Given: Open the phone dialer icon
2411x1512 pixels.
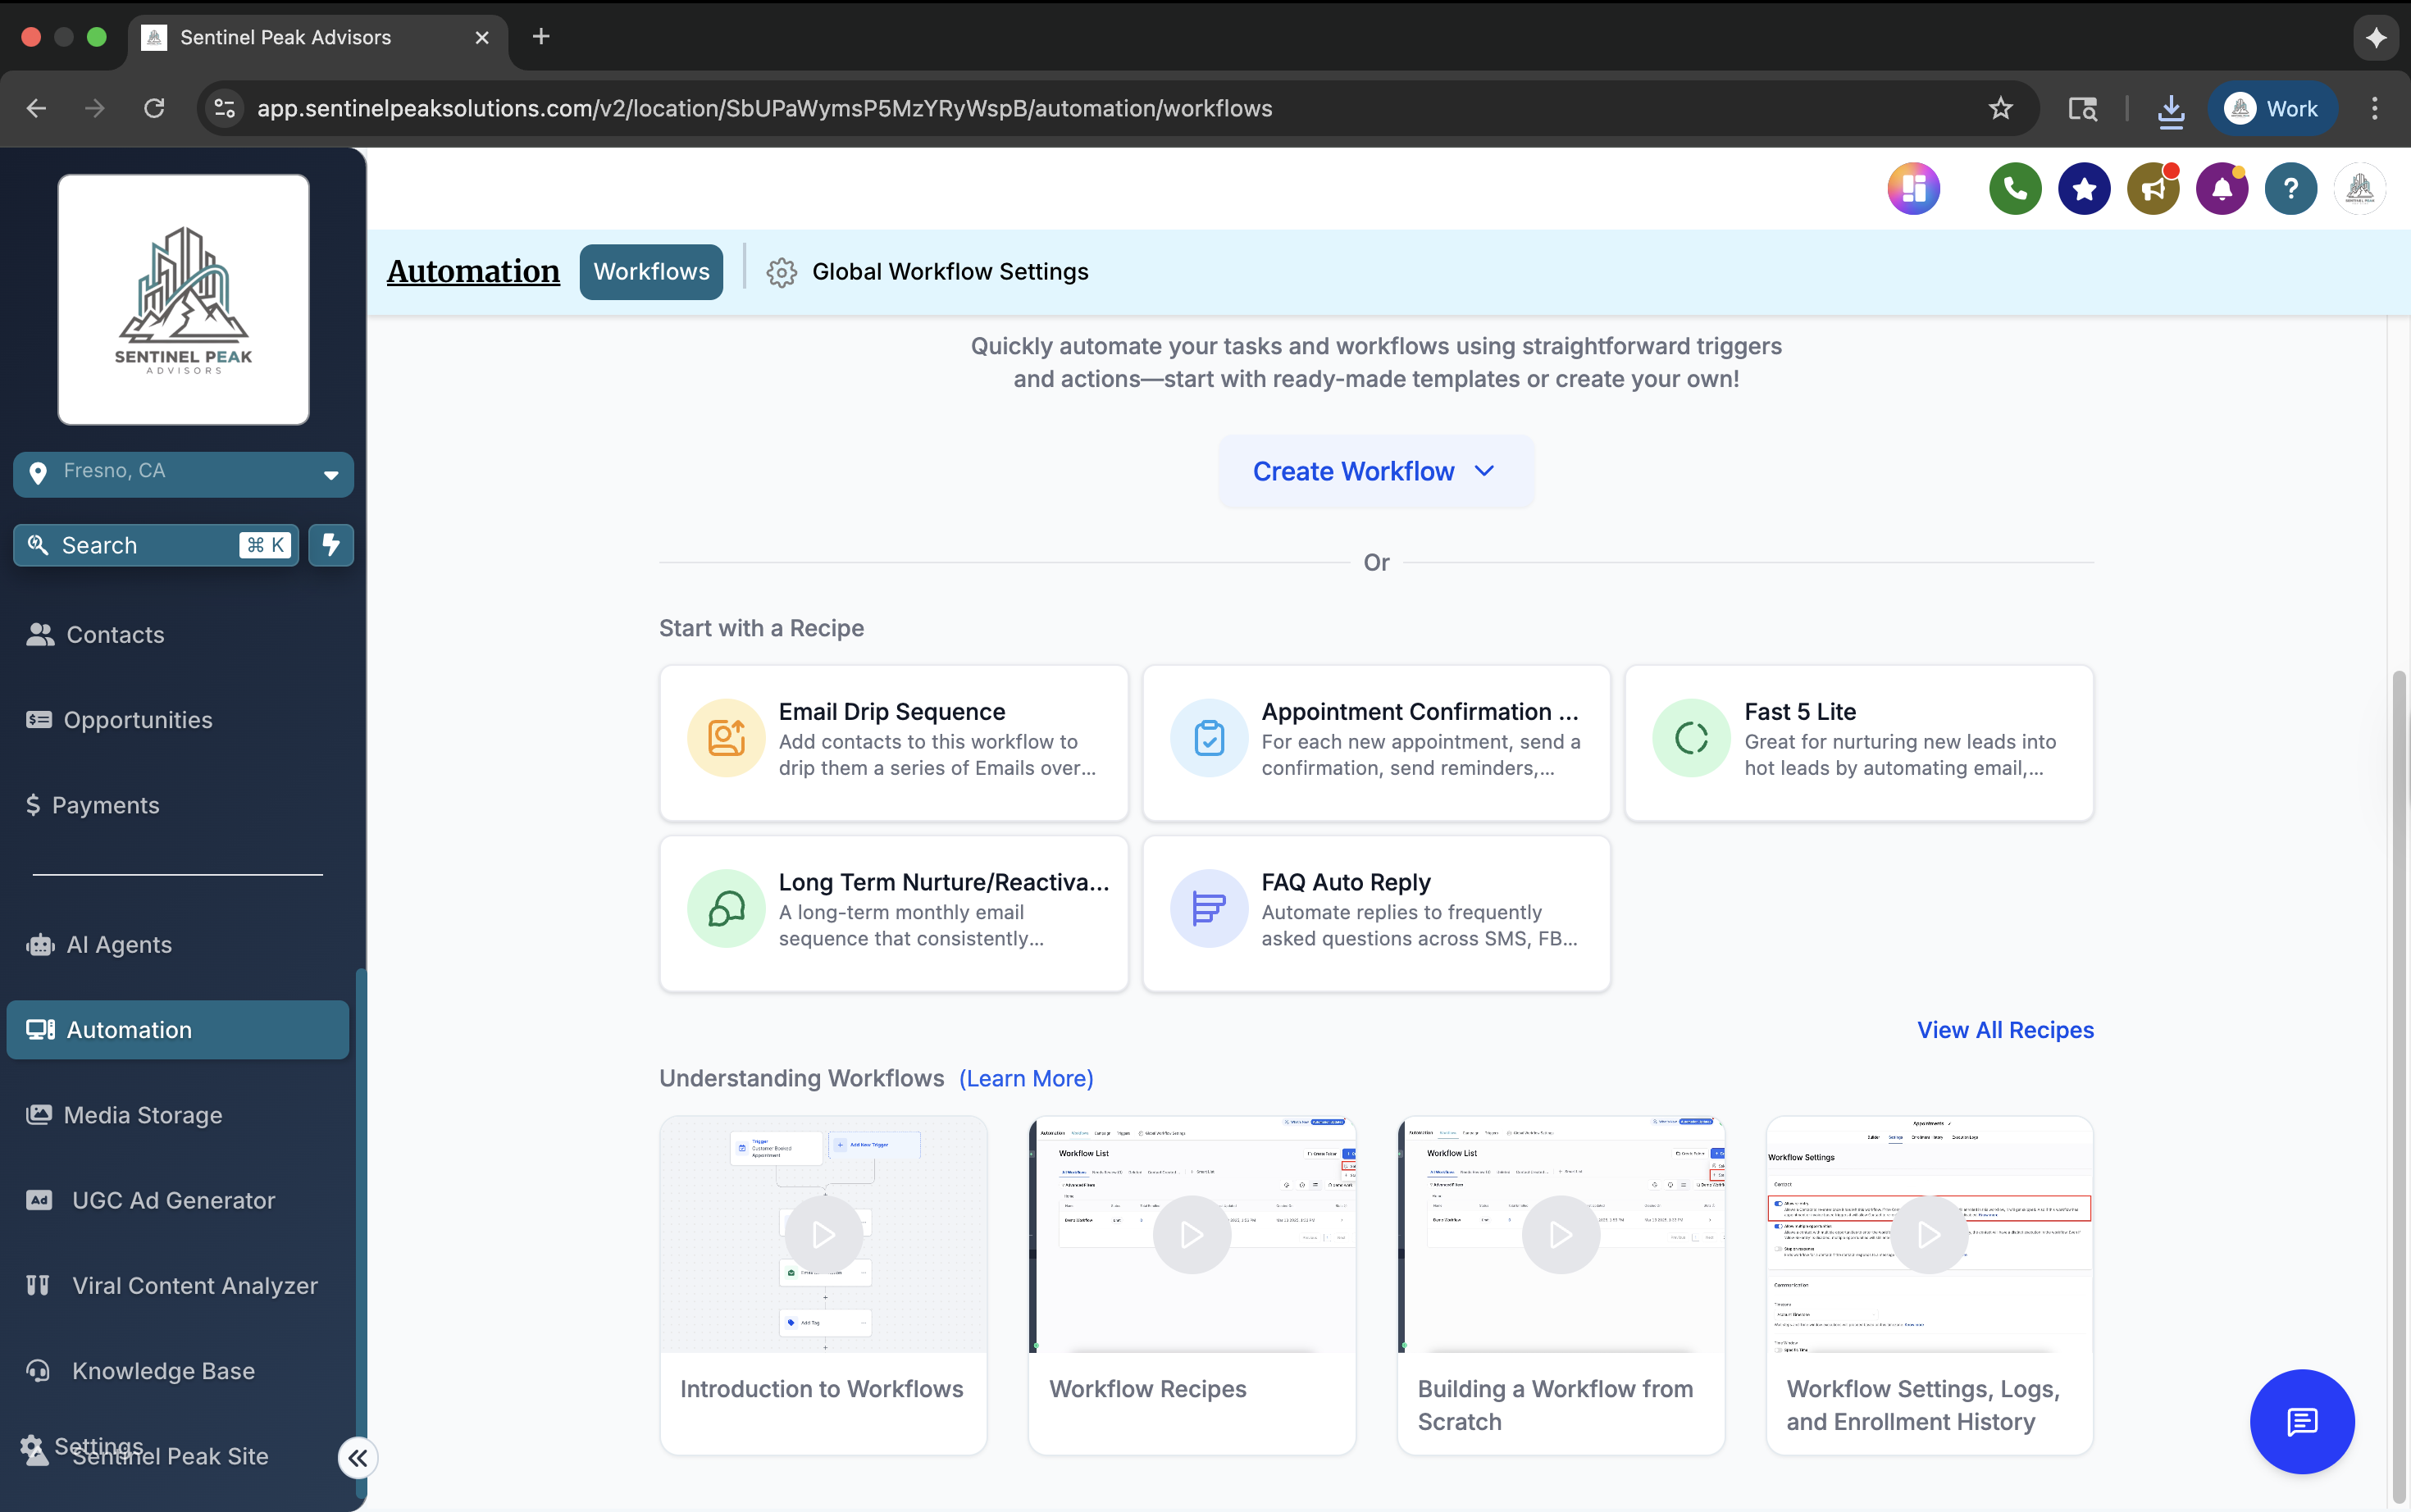Looking at the screenshot, I should point(2014,188).
